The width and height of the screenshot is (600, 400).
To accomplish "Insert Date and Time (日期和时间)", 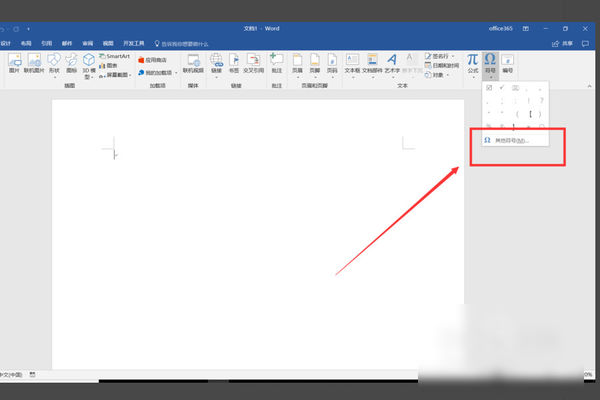I will [x=442, y=65].
